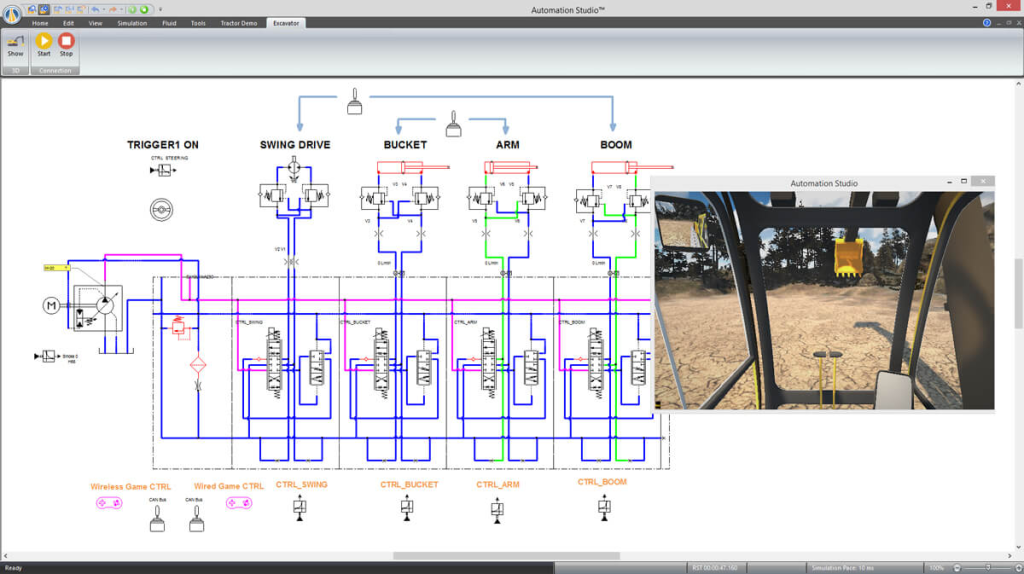Open the Undo history dropdown arrow
This screenshot has height=574, width=1024.
pos(104,10)
